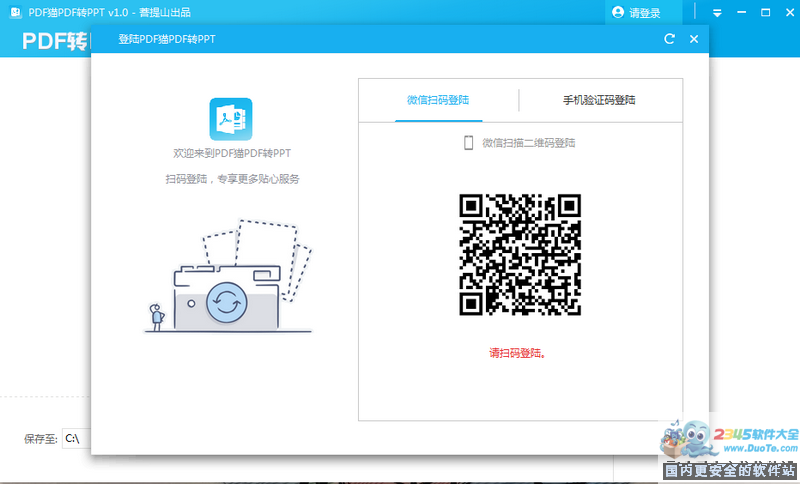
Task: Click the 微信扫描二维码登陆 instruction text
Action: click(529, 143)
